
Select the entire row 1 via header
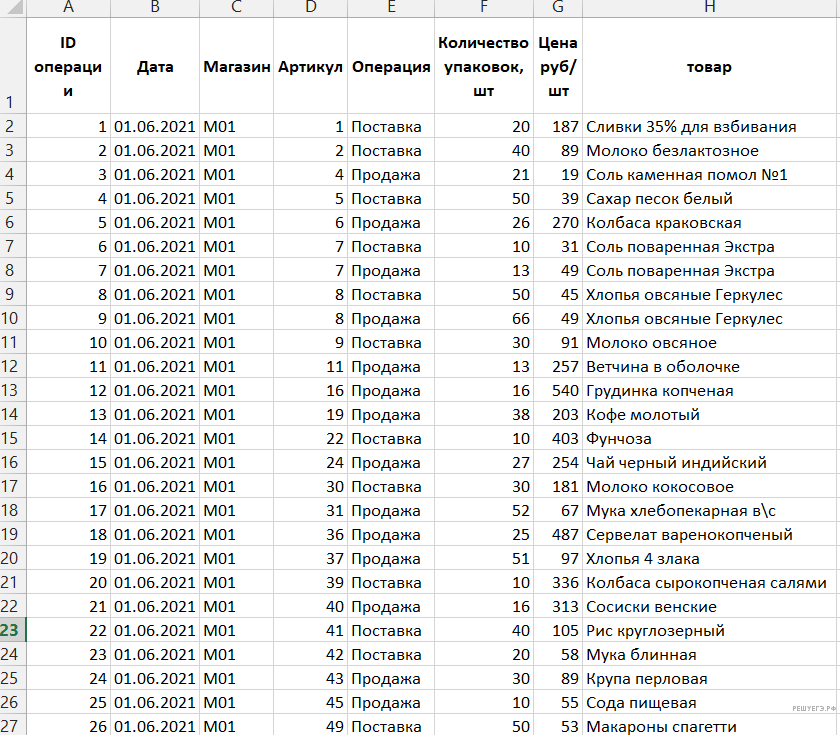click(x=11, y=68)
